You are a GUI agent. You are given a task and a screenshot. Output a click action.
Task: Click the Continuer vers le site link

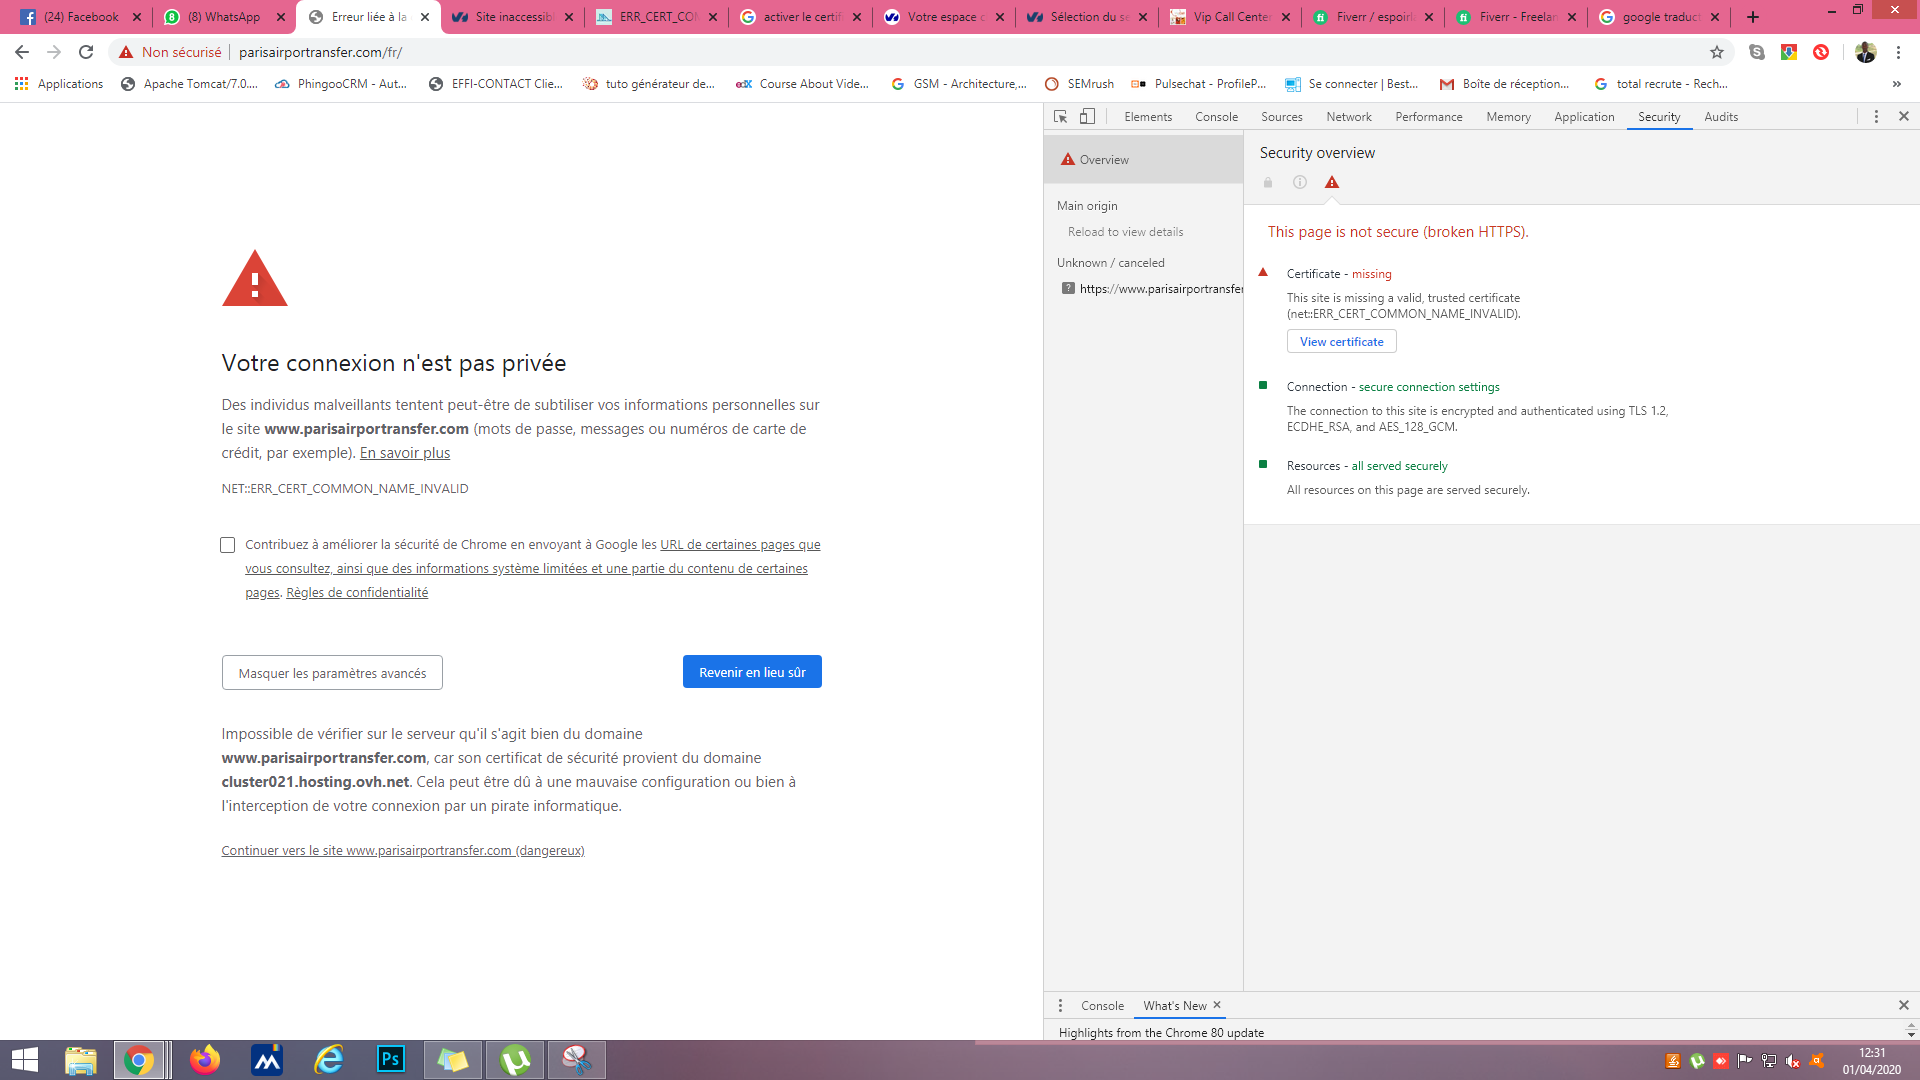(x=402, y=851)
